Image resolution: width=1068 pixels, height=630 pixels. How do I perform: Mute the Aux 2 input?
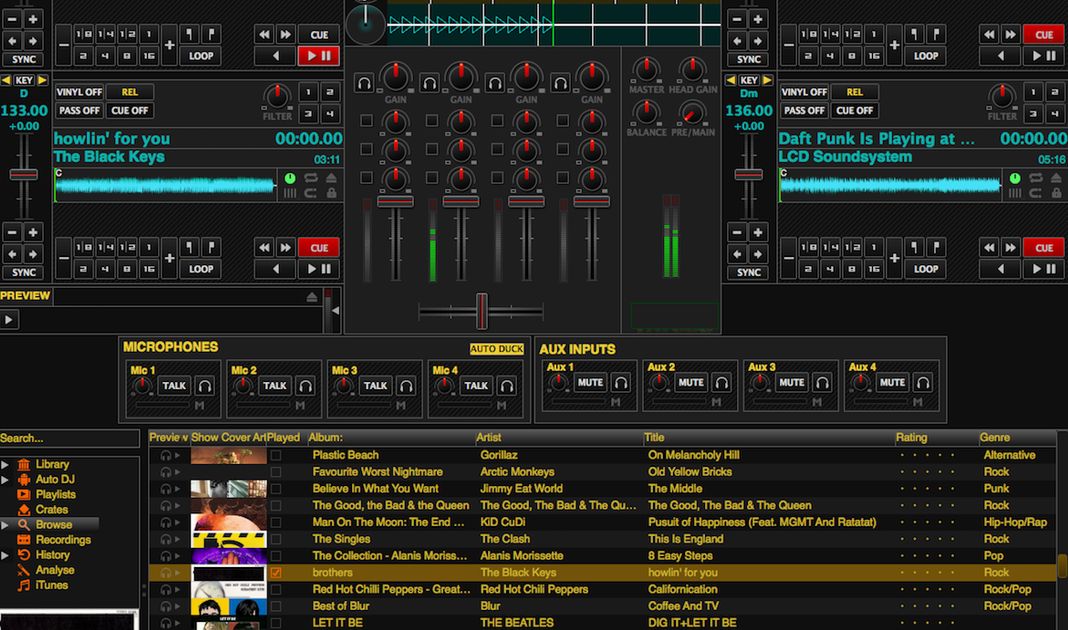tap(691, 382)
